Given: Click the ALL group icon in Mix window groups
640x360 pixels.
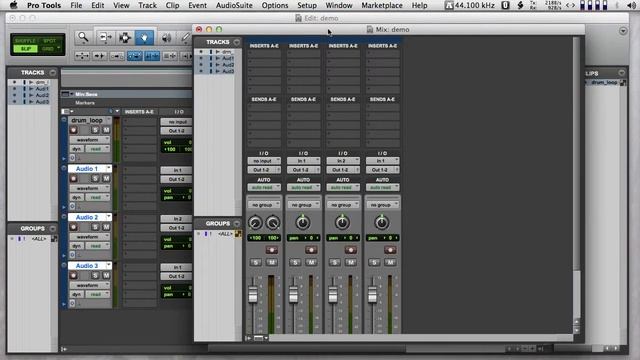Looking at the screenshot, I should pyautogui.click(x=238, y=234).
